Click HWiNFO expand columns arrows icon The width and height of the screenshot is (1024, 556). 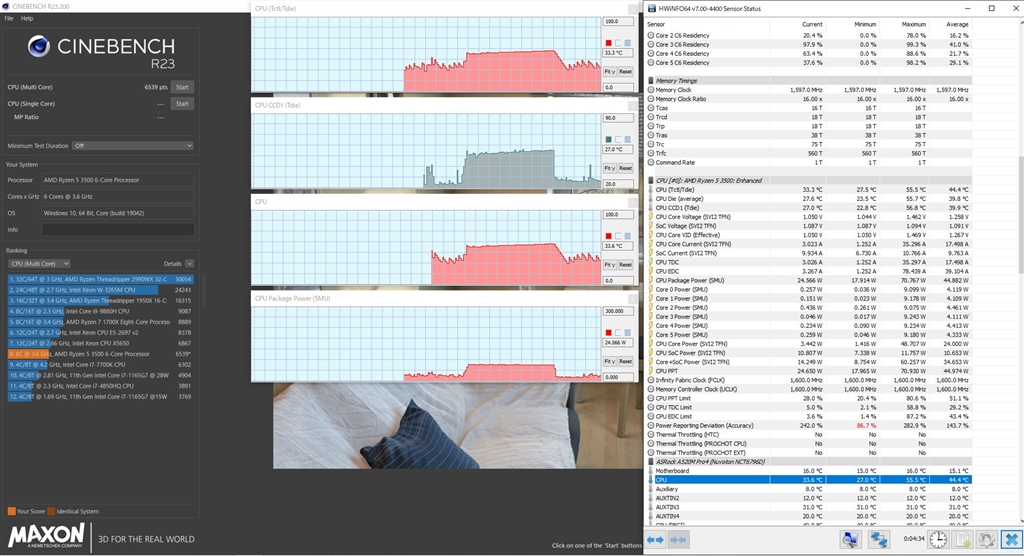coord(655,540)
